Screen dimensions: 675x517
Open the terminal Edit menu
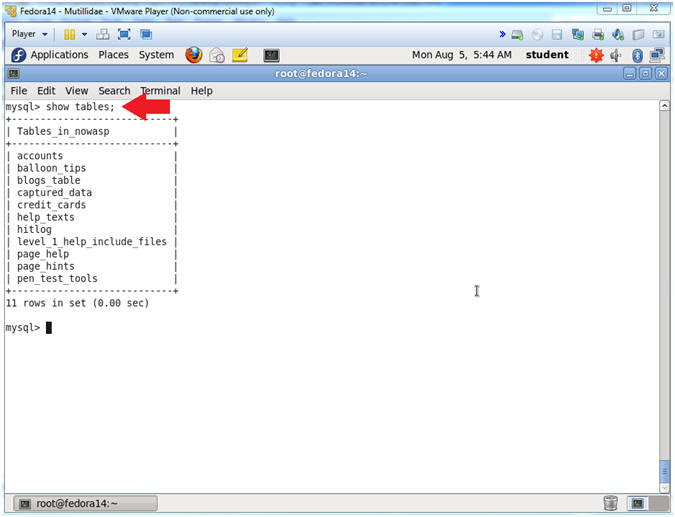tap(46, 91)
